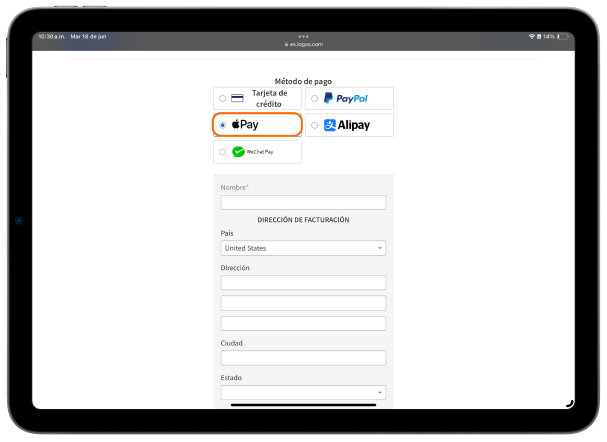607x442 pixels.
Task: Select the WeChat Pay radio button
Action: 222,152
